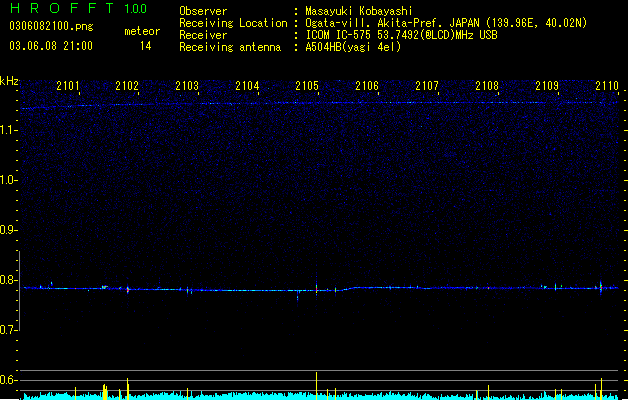
Task: Click receiver value ICOM IC-575 53.7492 MHz USB
Action: point(402,35)
